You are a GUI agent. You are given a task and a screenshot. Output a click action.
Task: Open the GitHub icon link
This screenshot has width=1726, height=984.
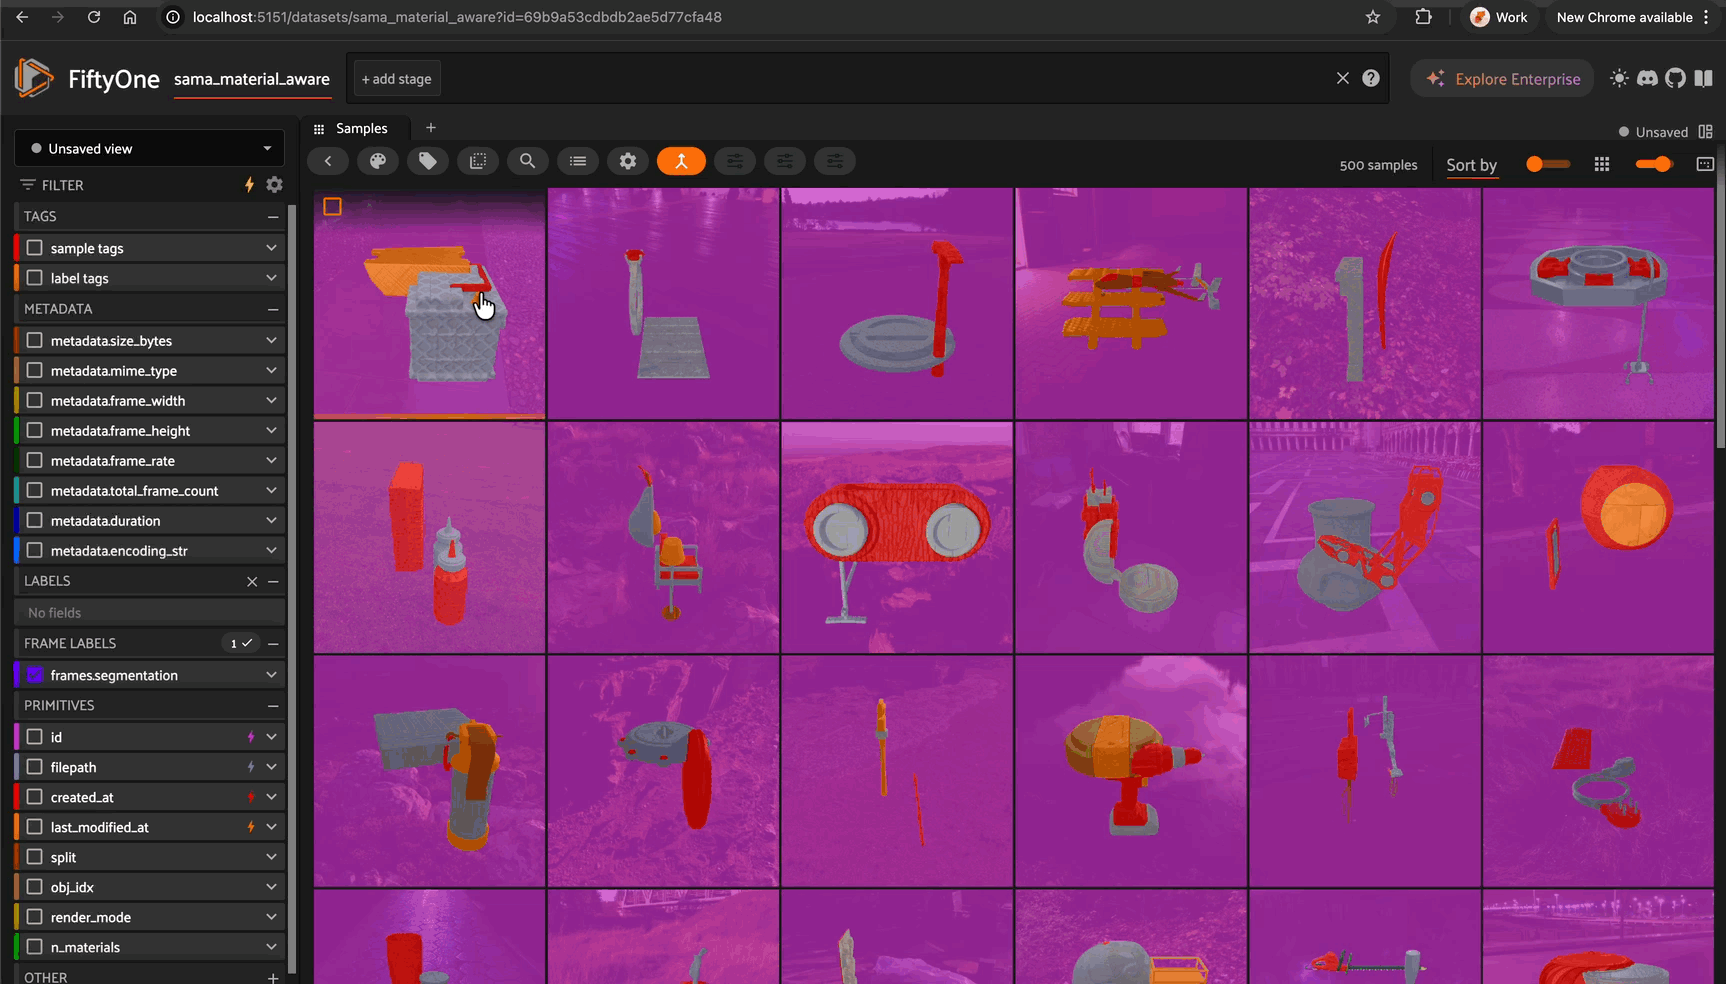point(1675,78)
